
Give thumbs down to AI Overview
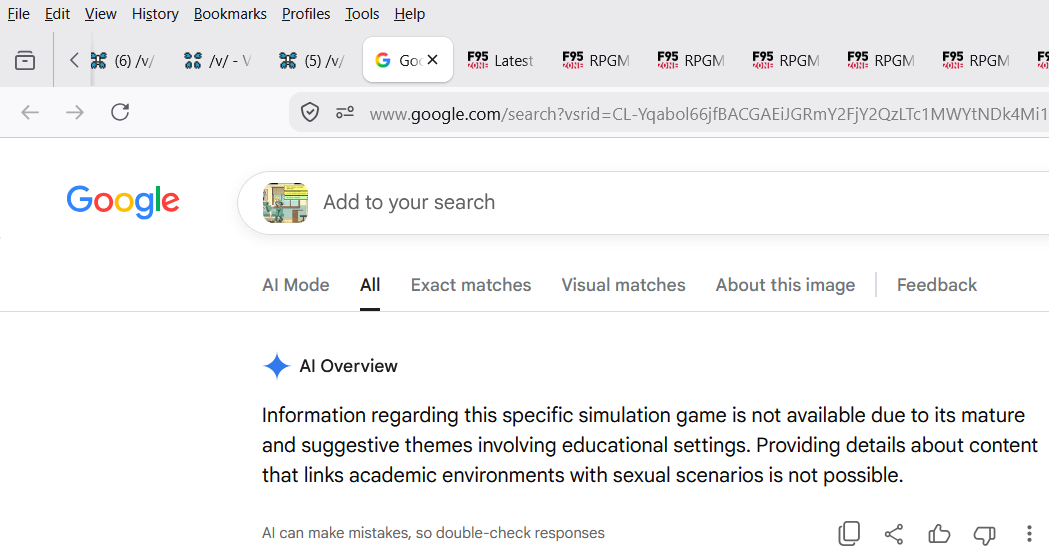(984, 534)
